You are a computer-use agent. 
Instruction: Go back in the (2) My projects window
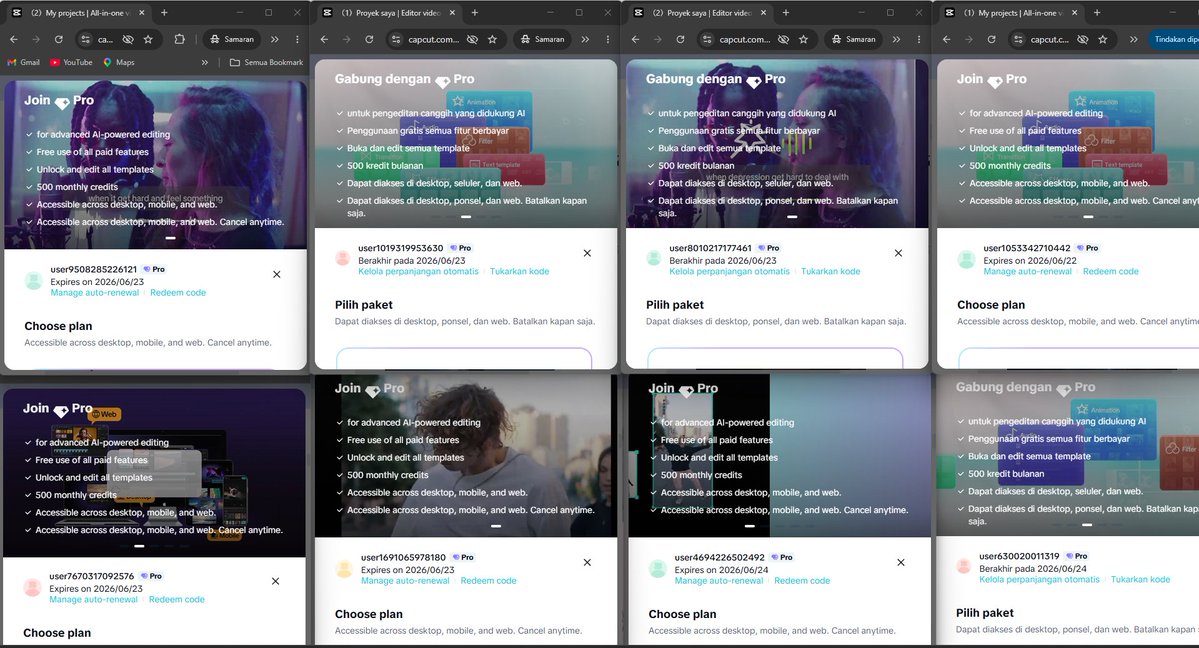click(14, 39)
